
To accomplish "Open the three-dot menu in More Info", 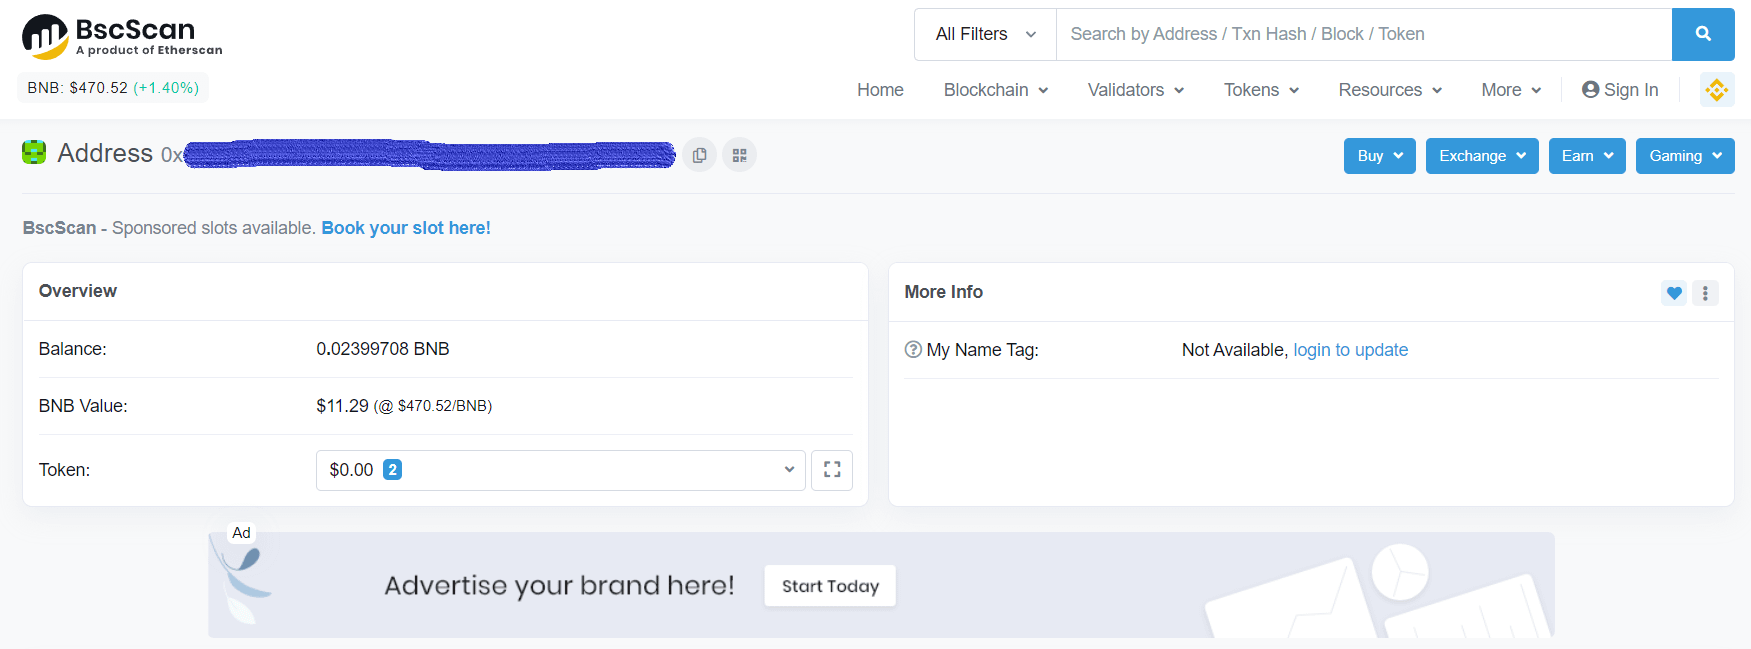I will [1705, 293].
